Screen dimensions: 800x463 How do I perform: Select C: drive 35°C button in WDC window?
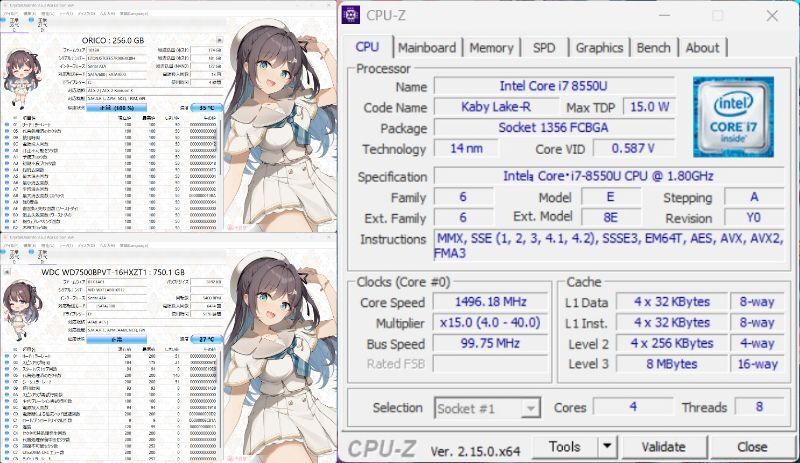coord(14,255)
